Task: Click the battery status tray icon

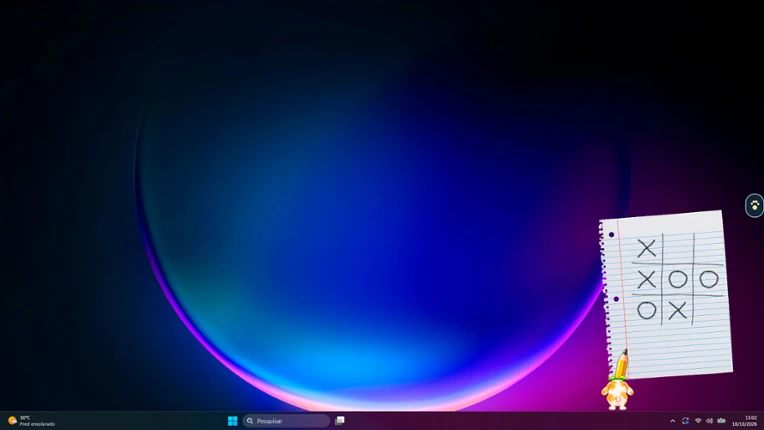Action: pos(722,420)
